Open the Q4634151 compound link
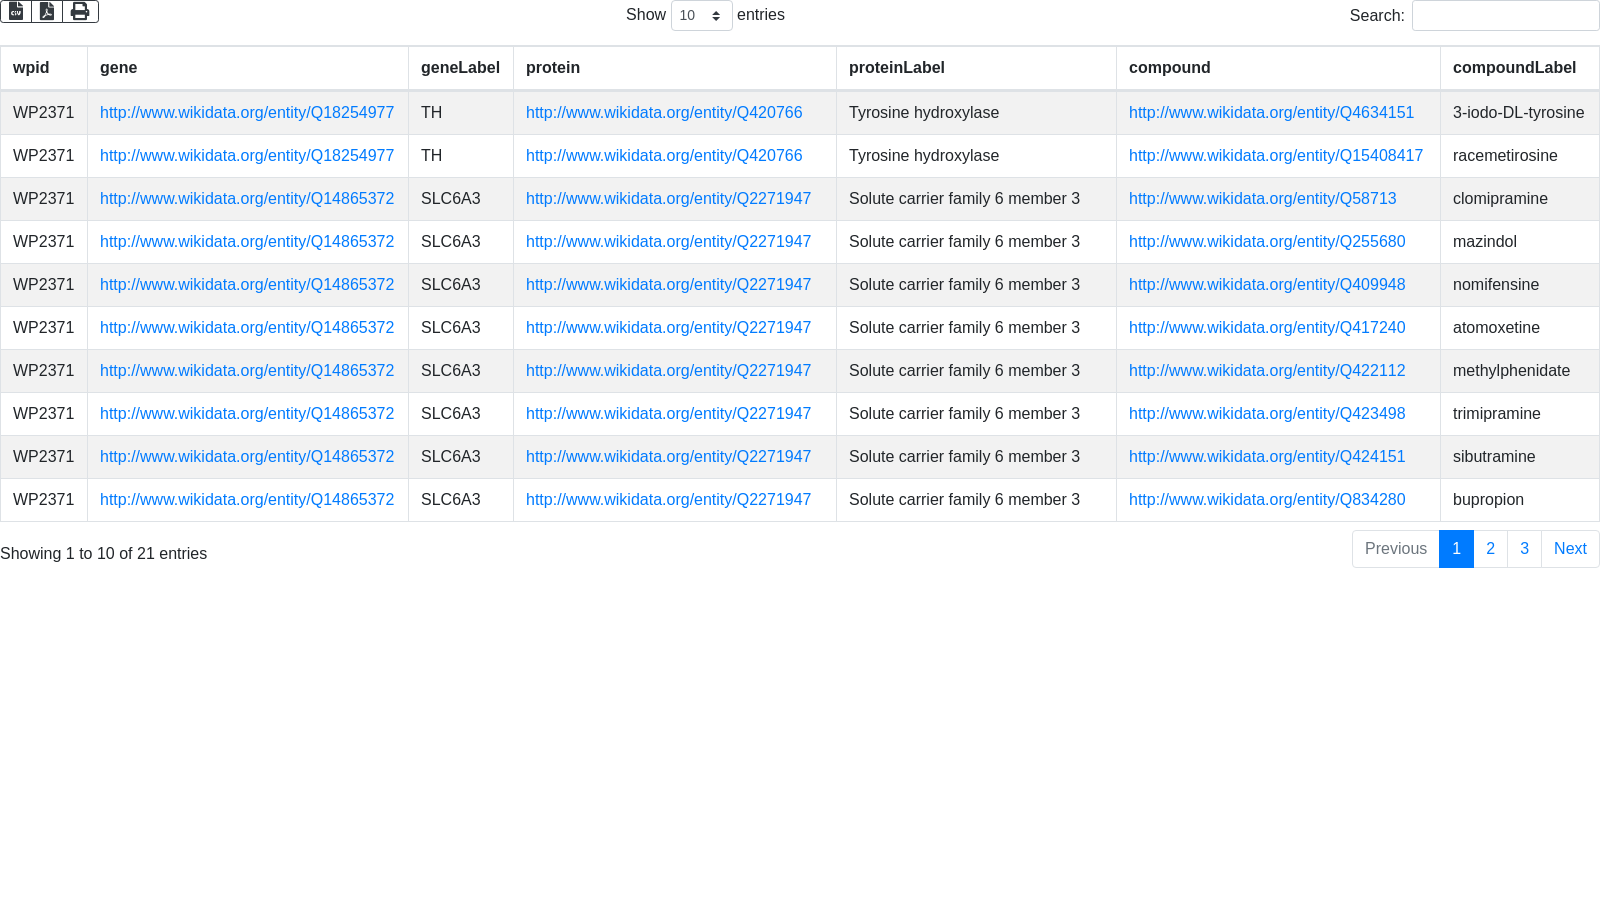This screenshot has width=1600, height=900. 1271,113
